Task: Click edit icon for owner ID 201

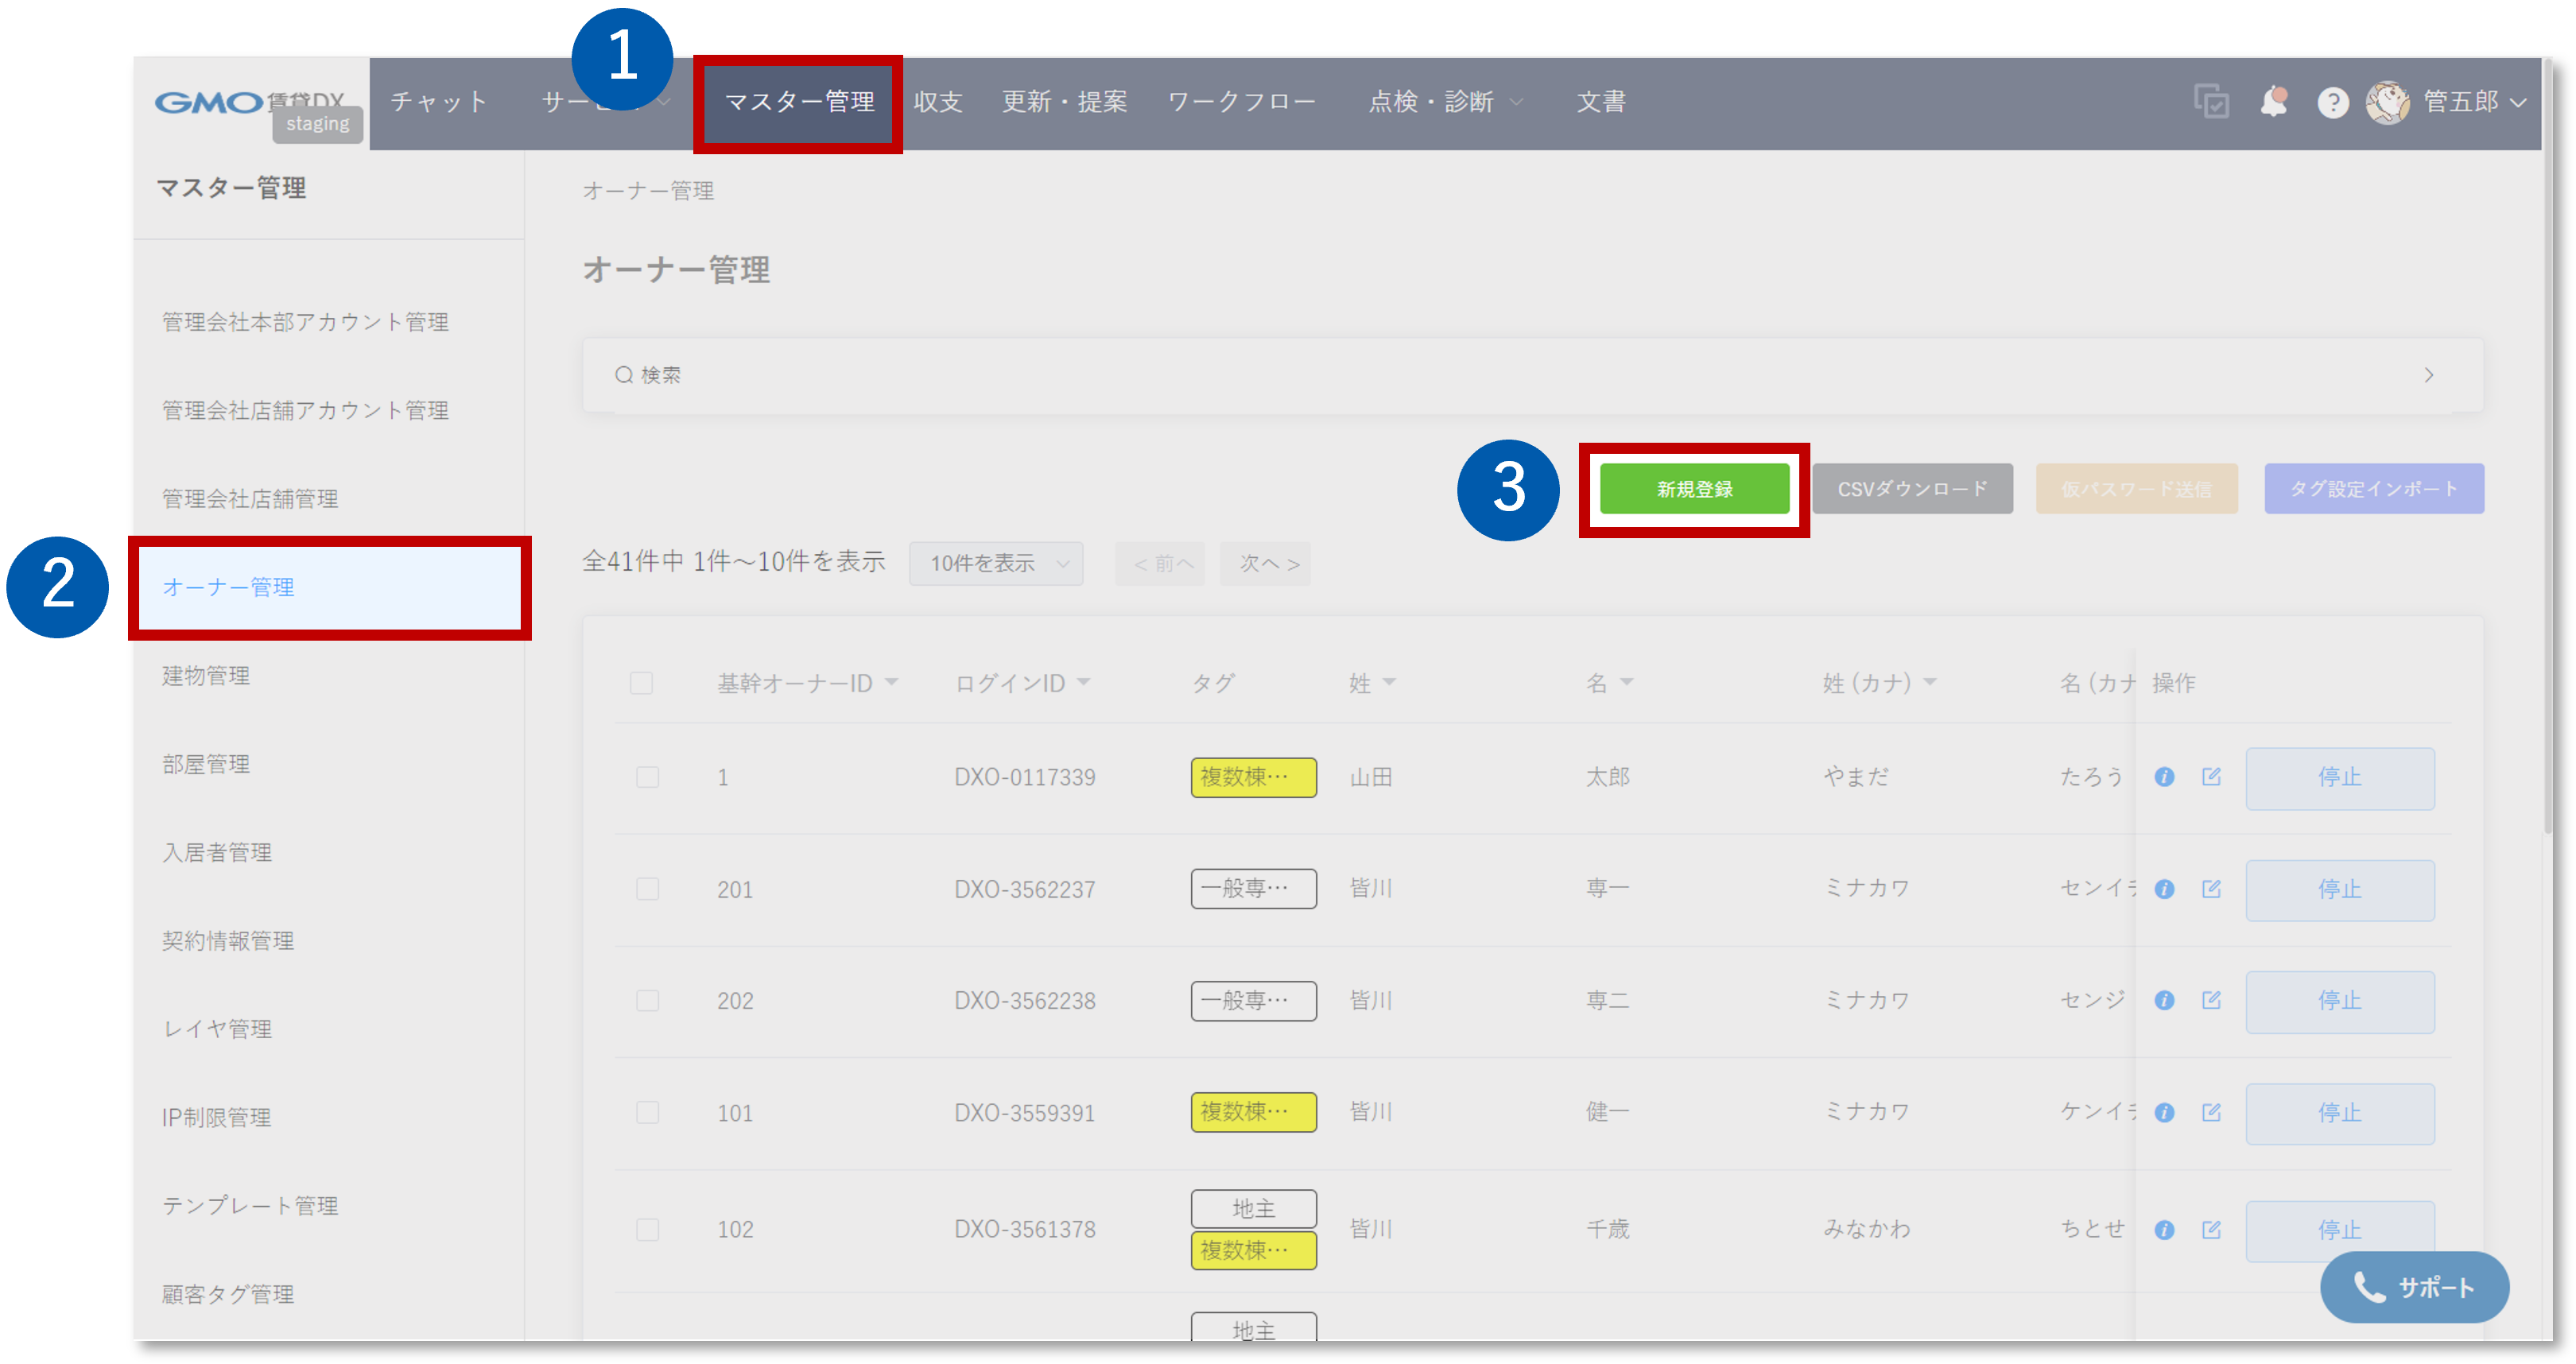Action: pyautogui.click(x=2211, y=889)
